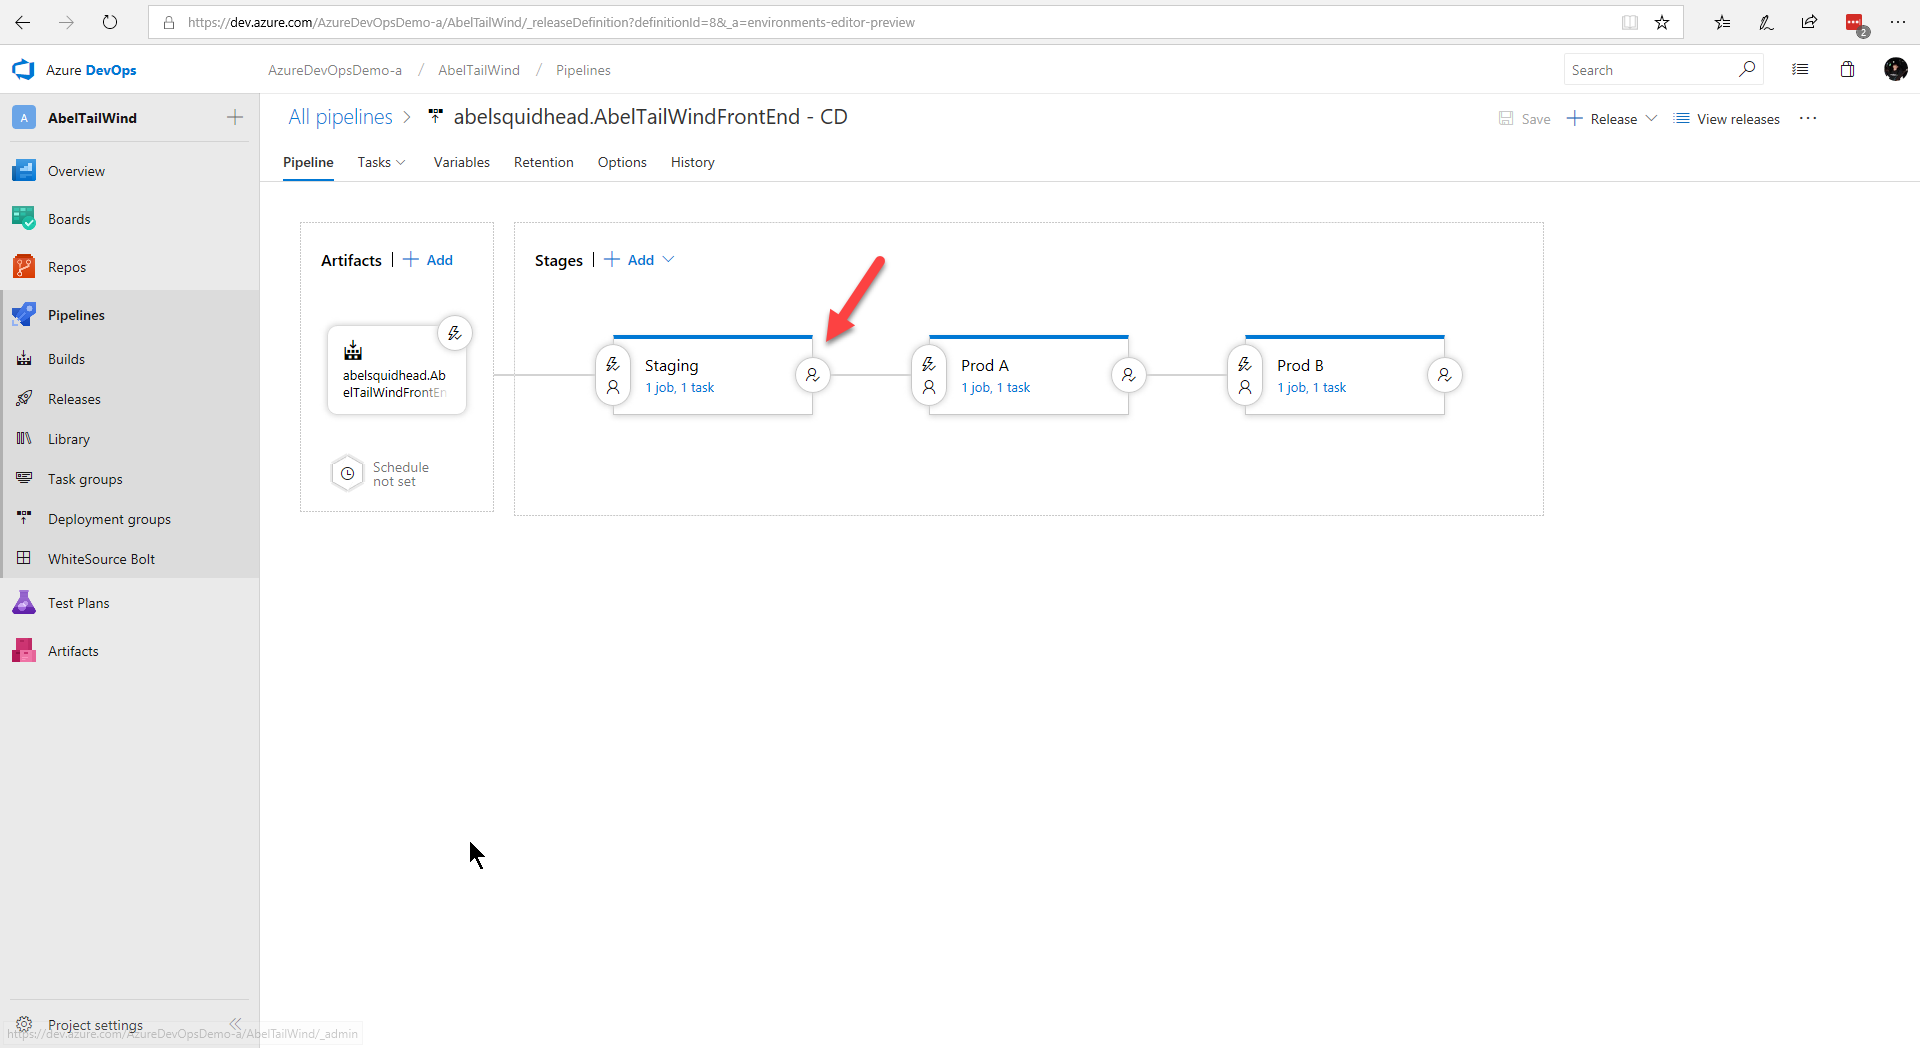Expand the Release dropdown arrow
The image size is (1920, 1048).
(x=1651, y=118)
